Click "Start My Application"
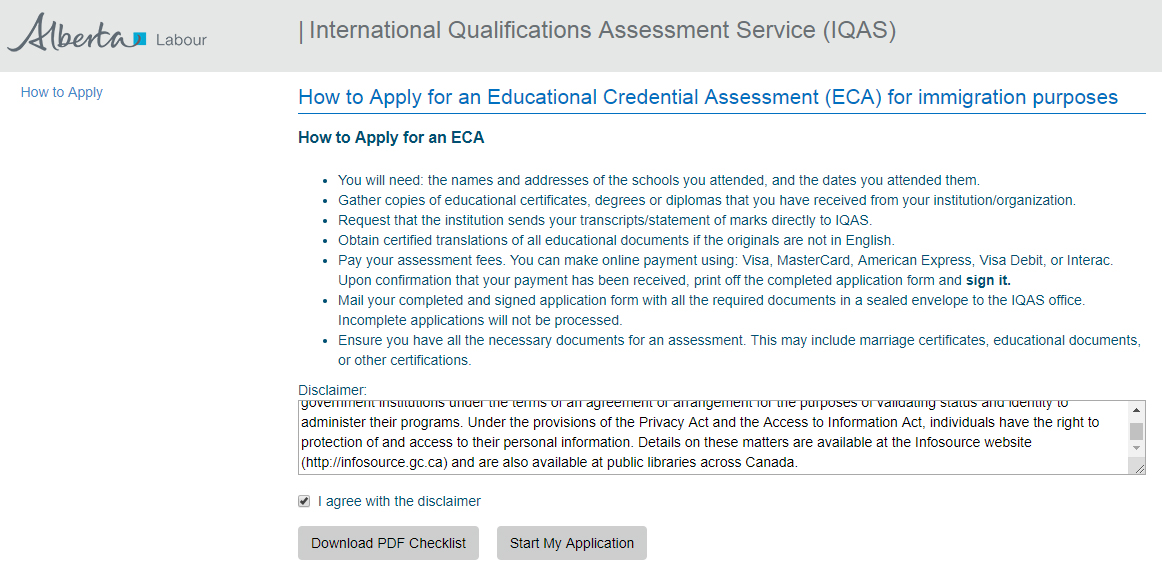This screenshot has height=579, width=1162. pos(571,543)
